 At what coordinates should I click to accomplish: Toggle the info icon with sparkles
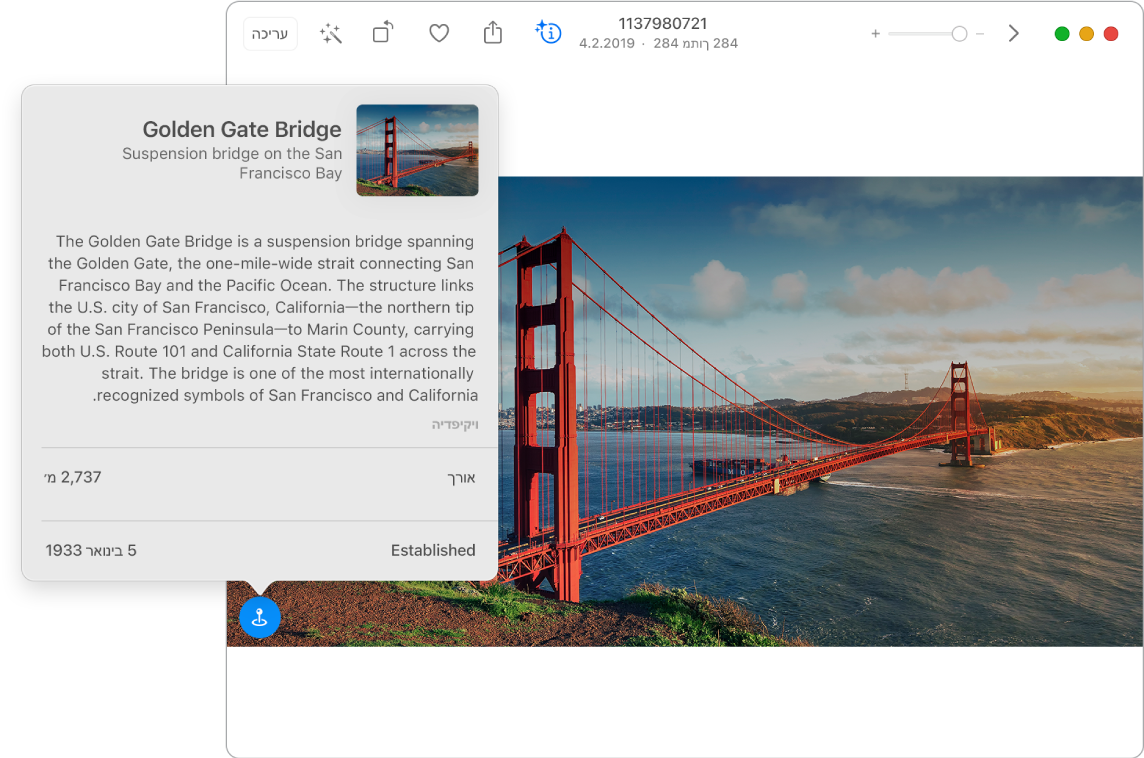pyautogui.click(x=548, y=33)
